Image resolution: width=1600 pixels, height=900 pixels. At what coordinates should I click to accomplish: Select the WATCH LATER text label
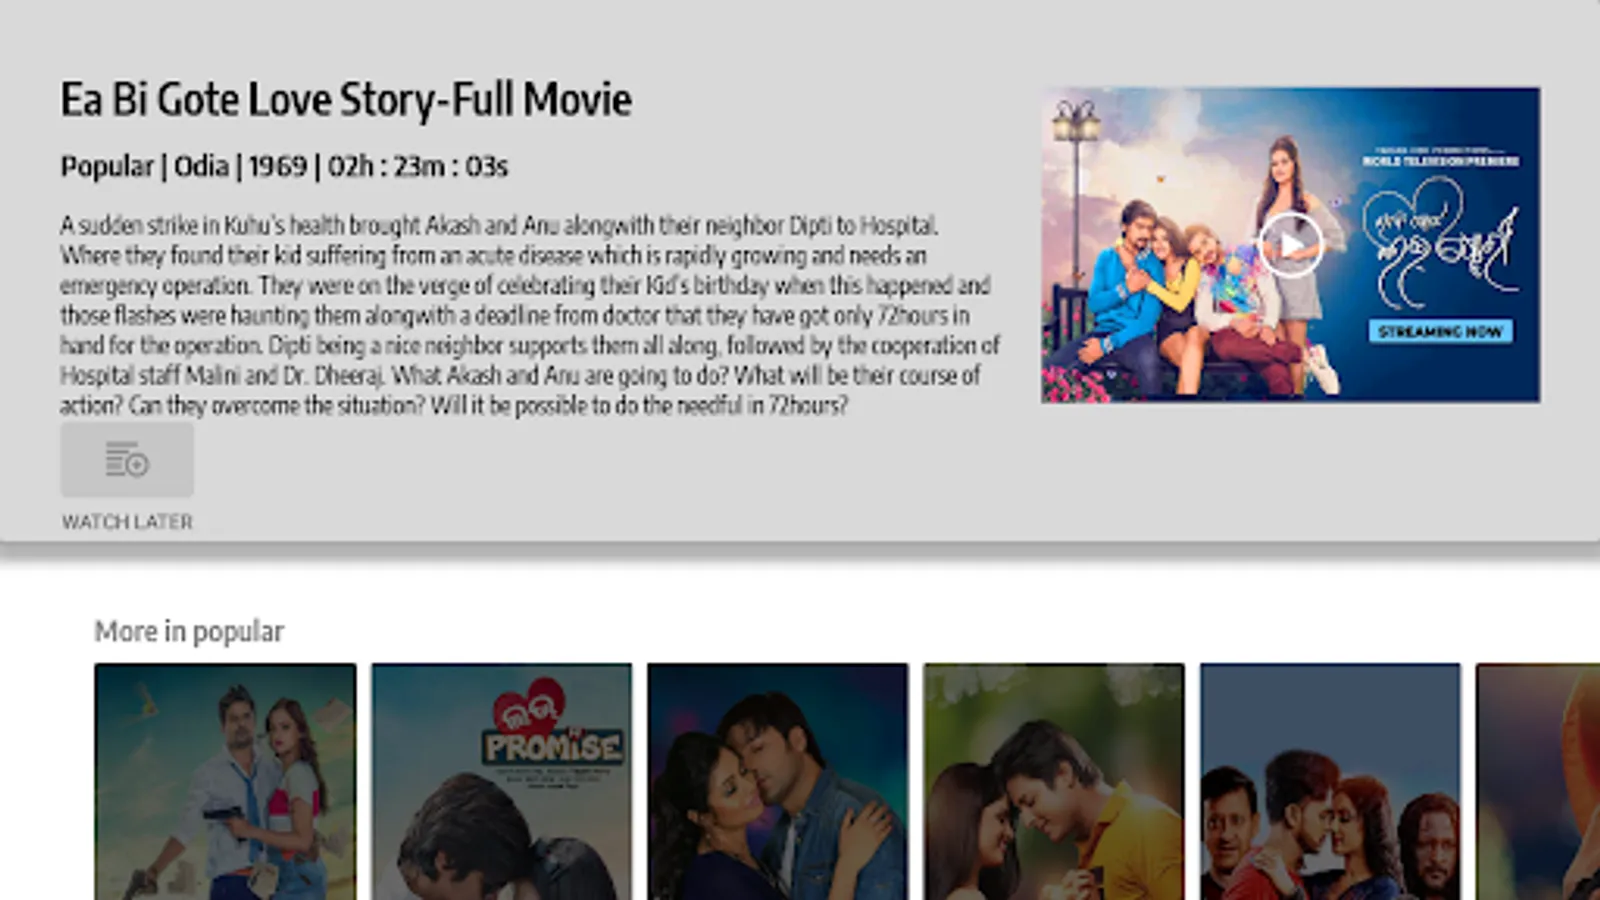tap(127, 522)
